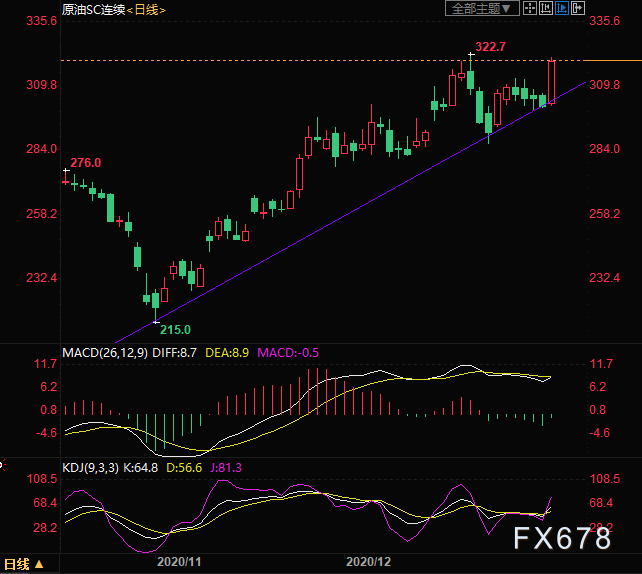This screenshot has height=574, width=642.
Task: Click the KDJ left axis 28.2 label
Action: point(45,527)
